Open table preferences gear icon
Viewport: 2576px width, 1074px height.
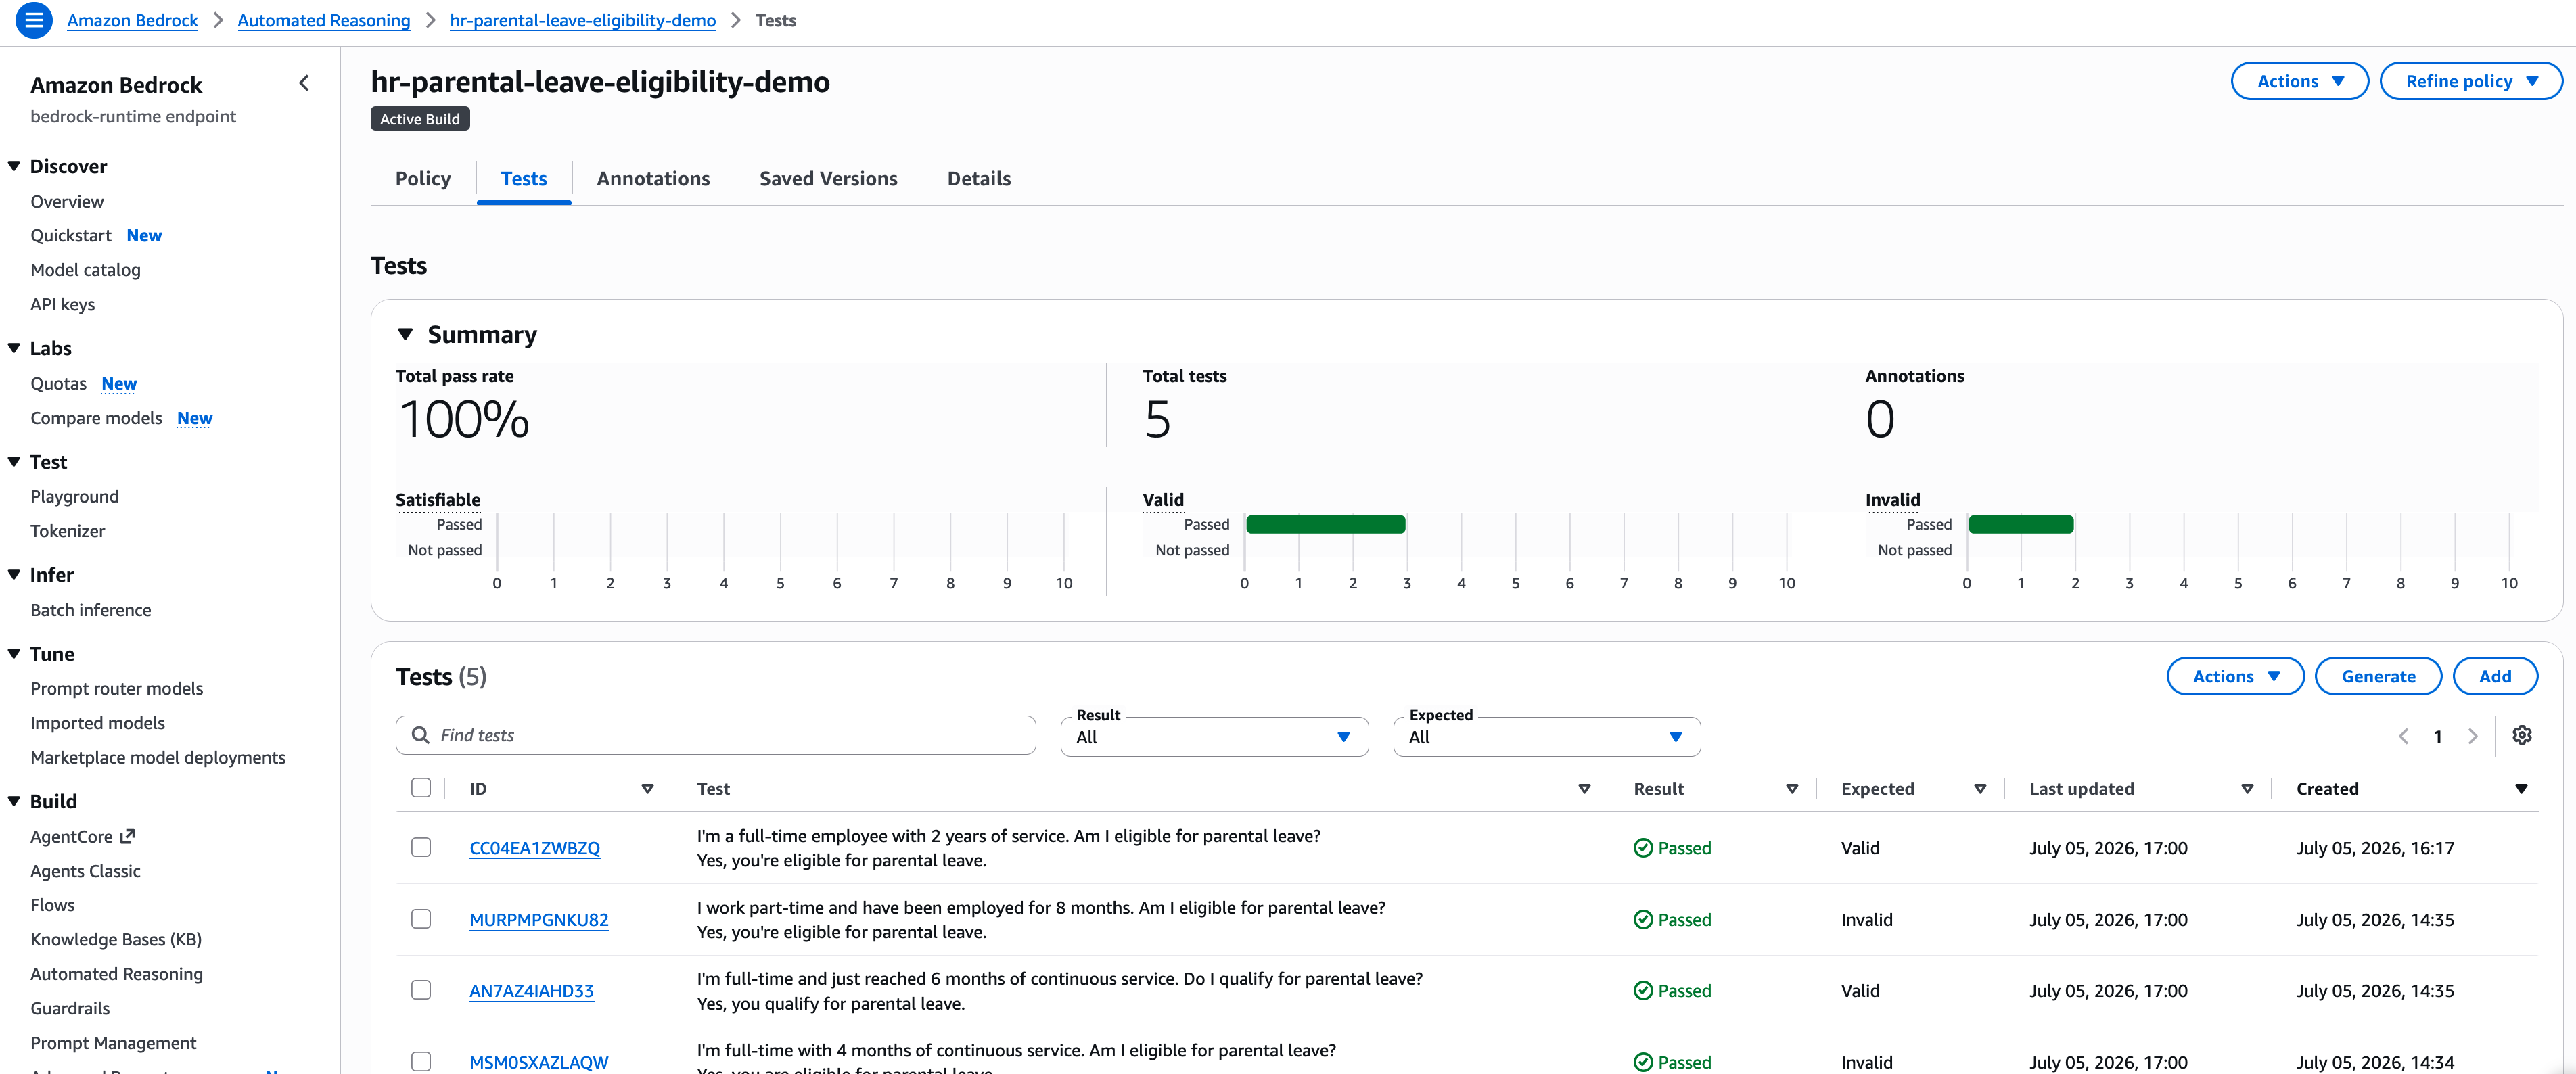pos(2521,735)
